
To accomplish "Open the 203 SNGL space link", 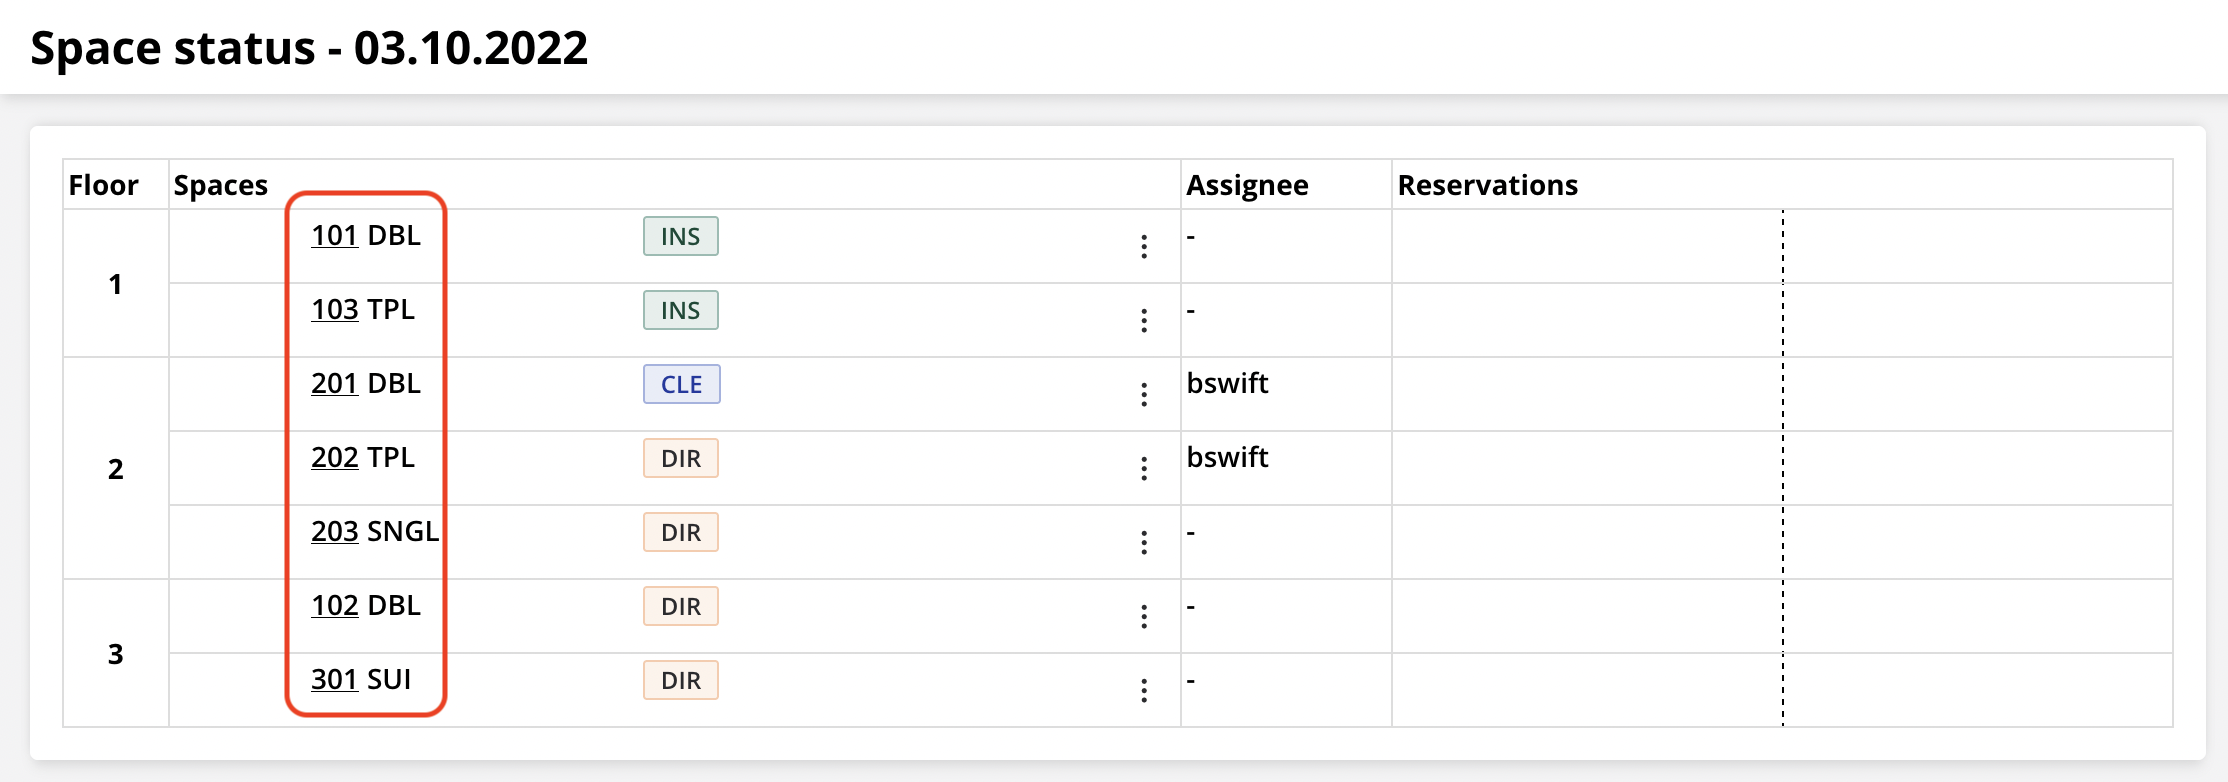I will [x=334, y=532].
